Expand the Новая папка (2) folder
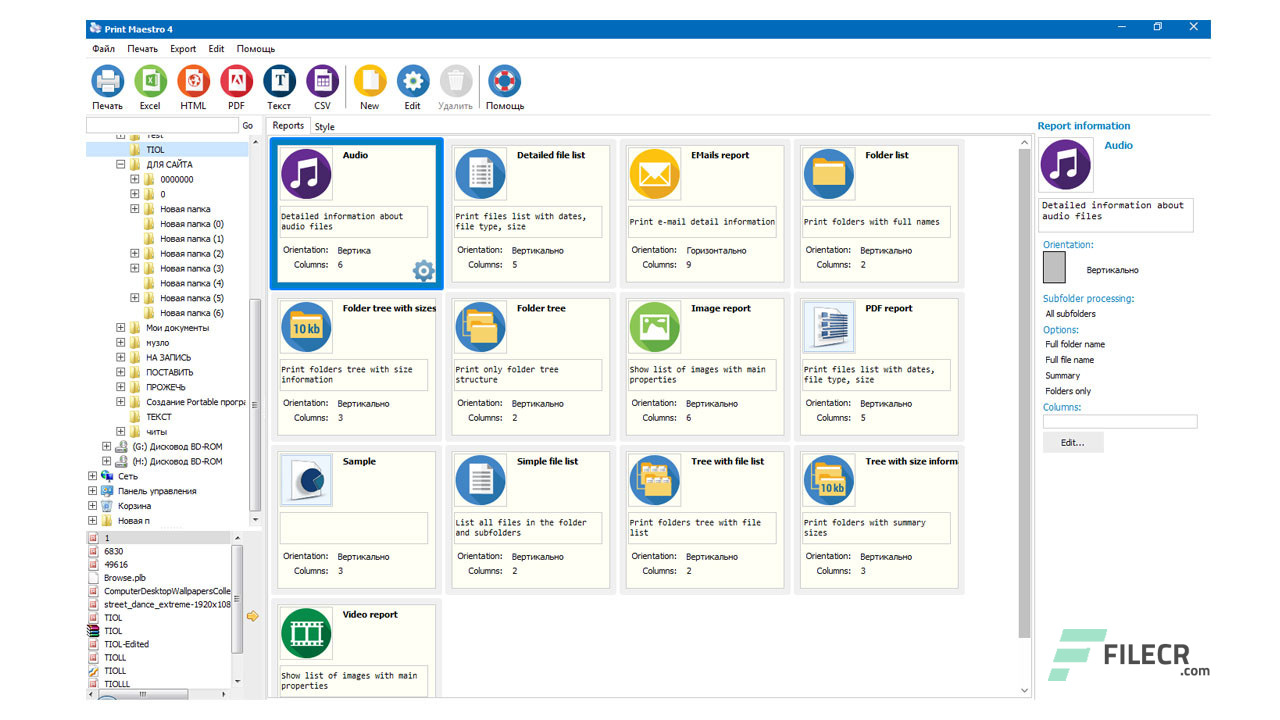 [135, 253]
